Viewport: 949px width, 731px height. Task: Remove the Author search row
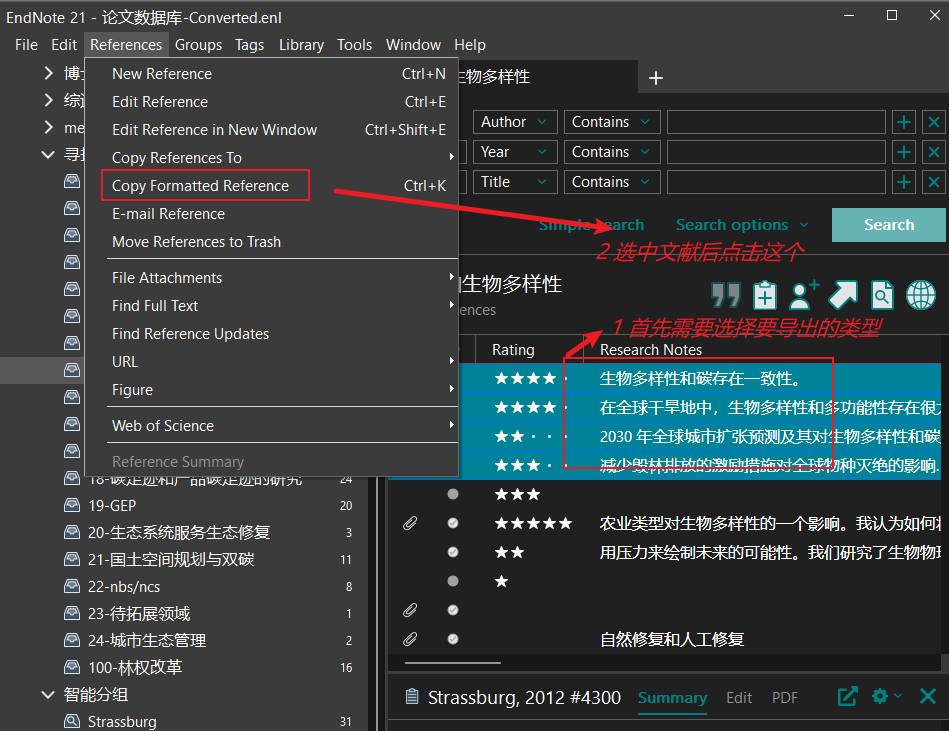click(x=934, y=122)
